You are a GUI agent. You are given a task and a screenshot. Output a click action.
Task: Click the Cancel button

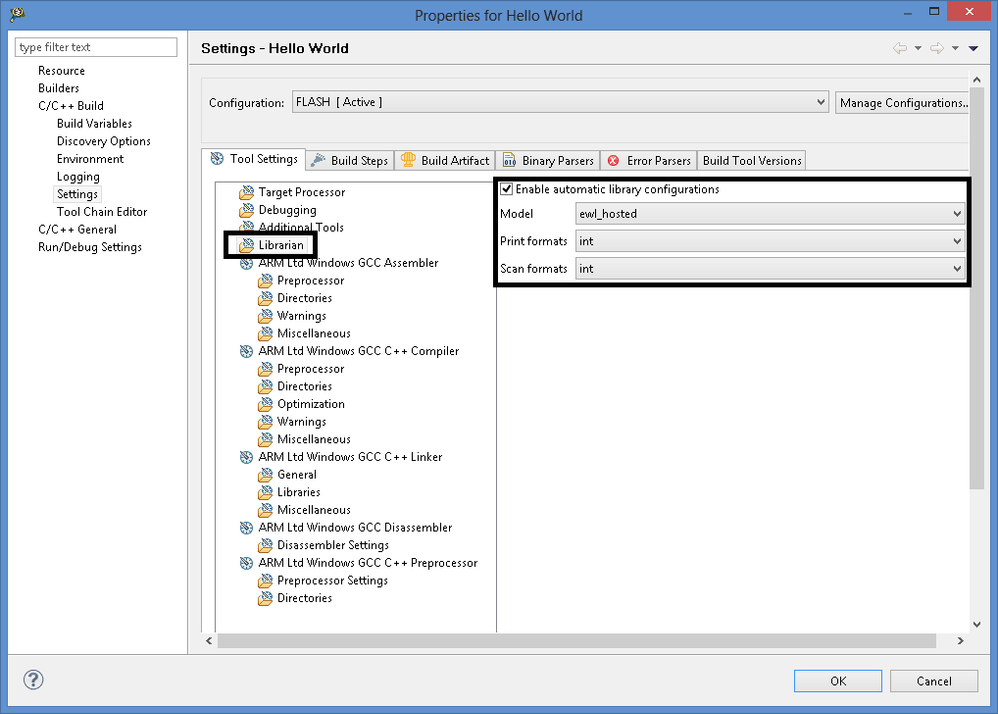tap(934, 681)
